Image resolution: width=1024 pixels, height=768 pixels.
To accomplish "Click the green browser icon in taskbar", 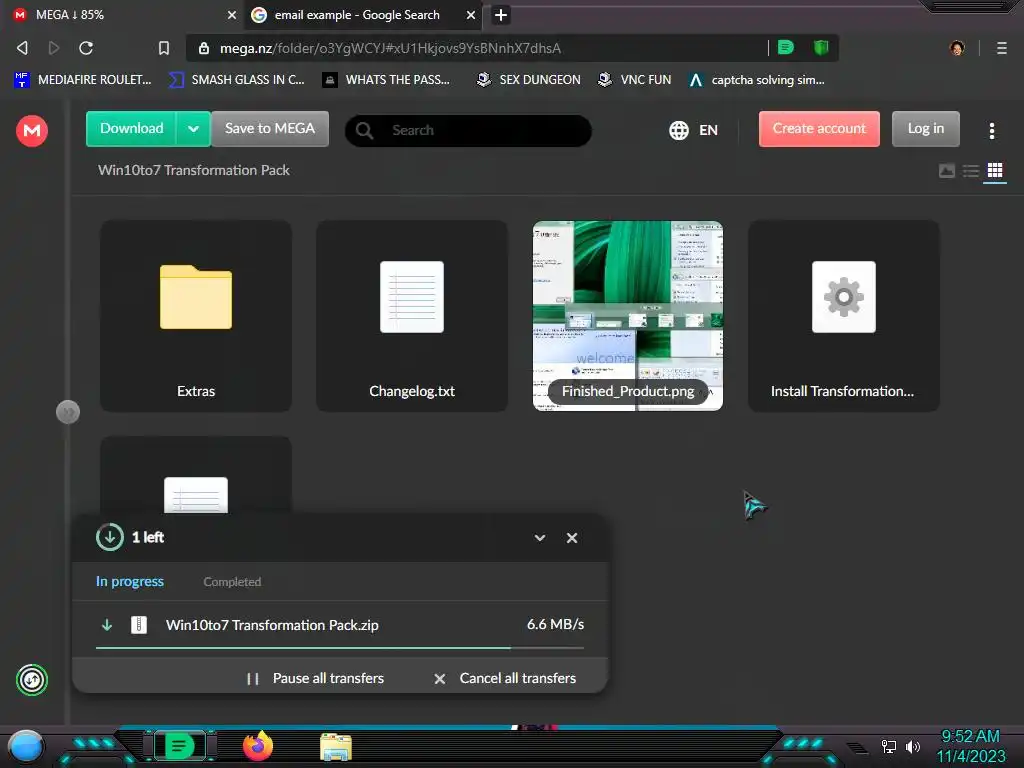I will [x=179, y=746].
